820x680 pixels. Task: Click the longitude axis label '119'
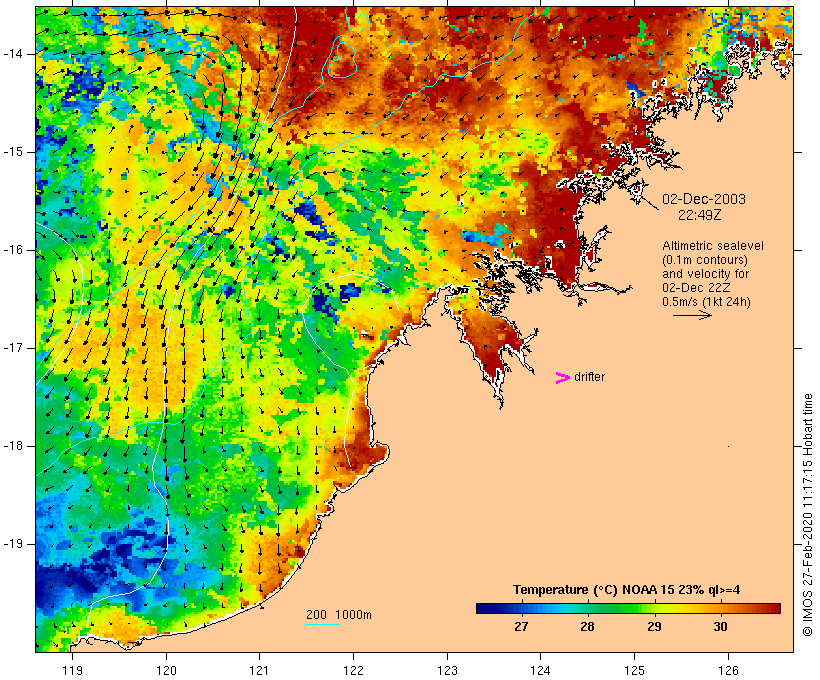(x=72, y=670)
